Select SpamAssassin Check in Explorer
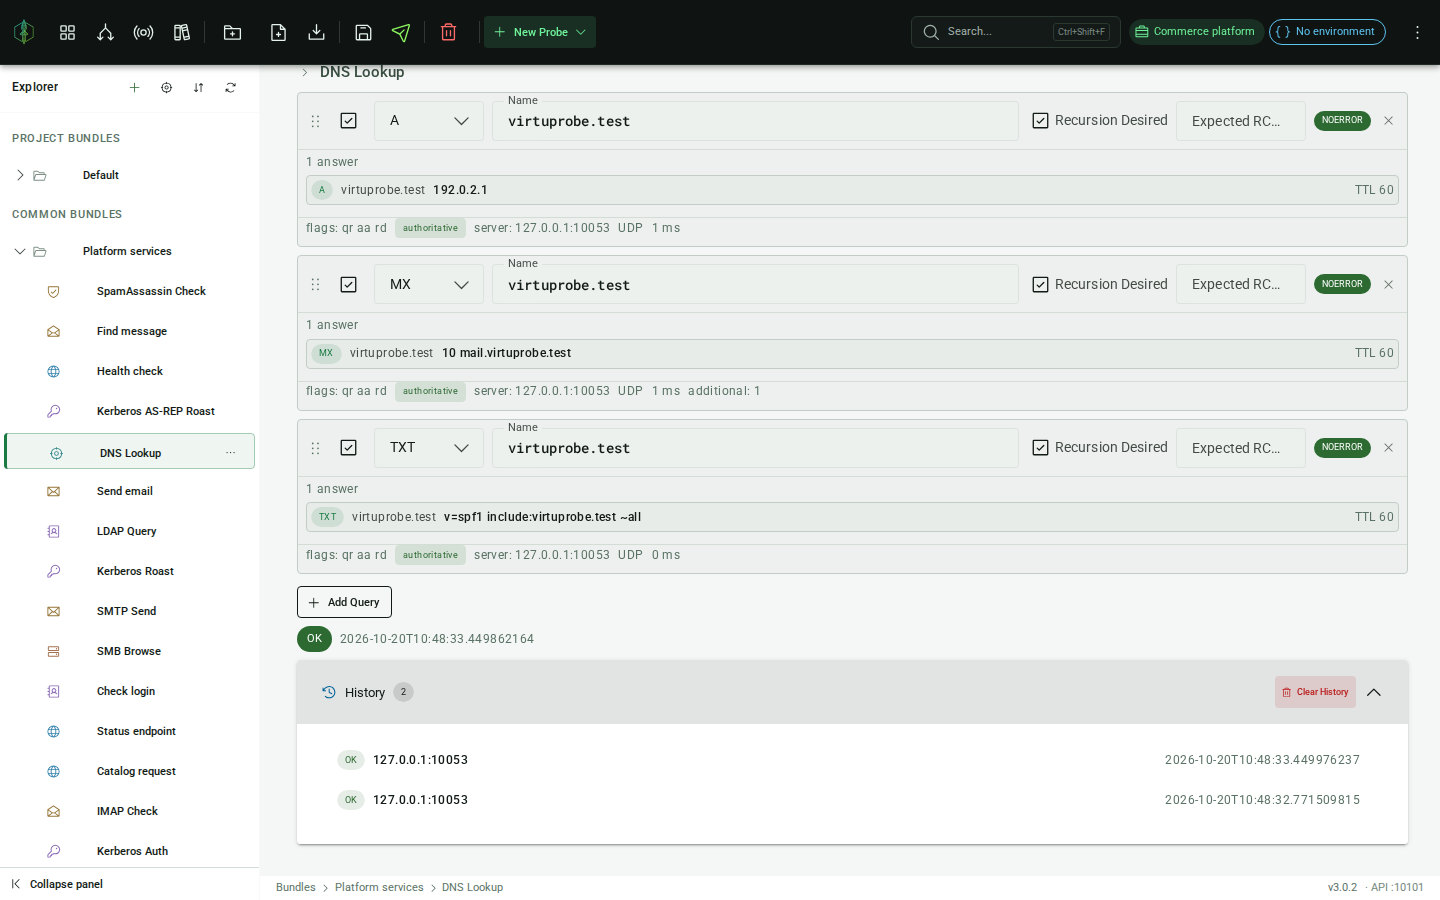 pyautogui.click(x=151, y=291)
